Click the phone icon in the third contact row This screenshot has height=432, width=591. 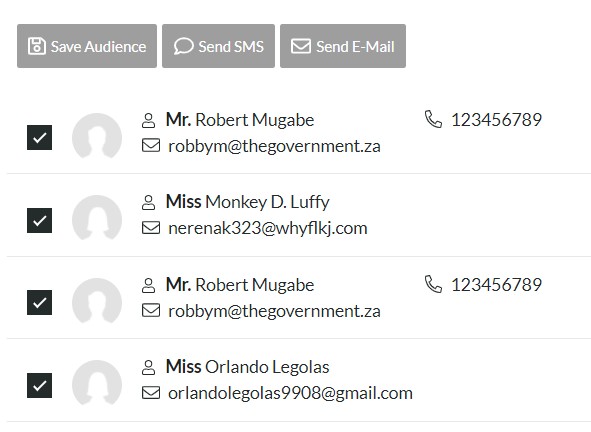click(433, 284)
